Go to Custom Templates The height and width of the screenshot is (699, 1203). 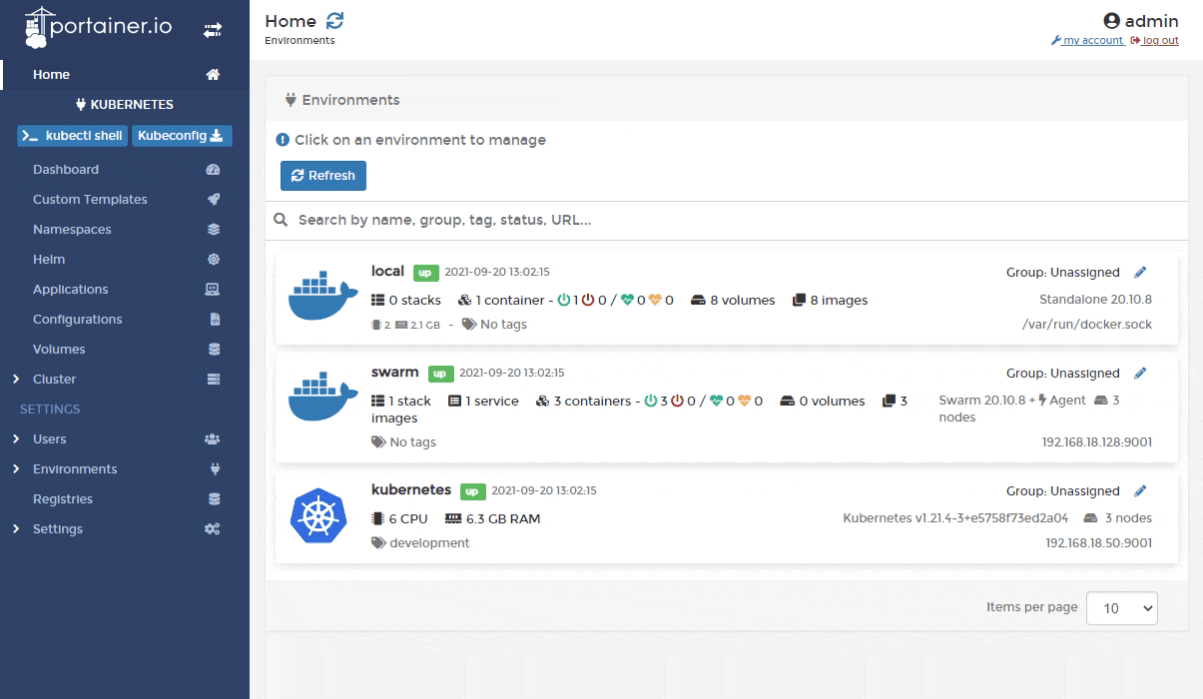pyautogui.click(x=90, y=200)
